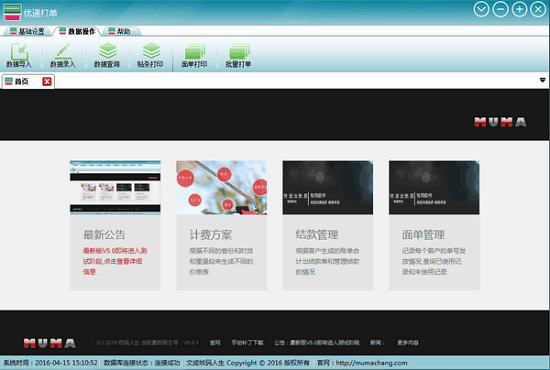The width and height of the screenshot is (550, 370).
Task: Click the MUMA logo in footer
Action: pyautogui.click(x=50, y=343)
